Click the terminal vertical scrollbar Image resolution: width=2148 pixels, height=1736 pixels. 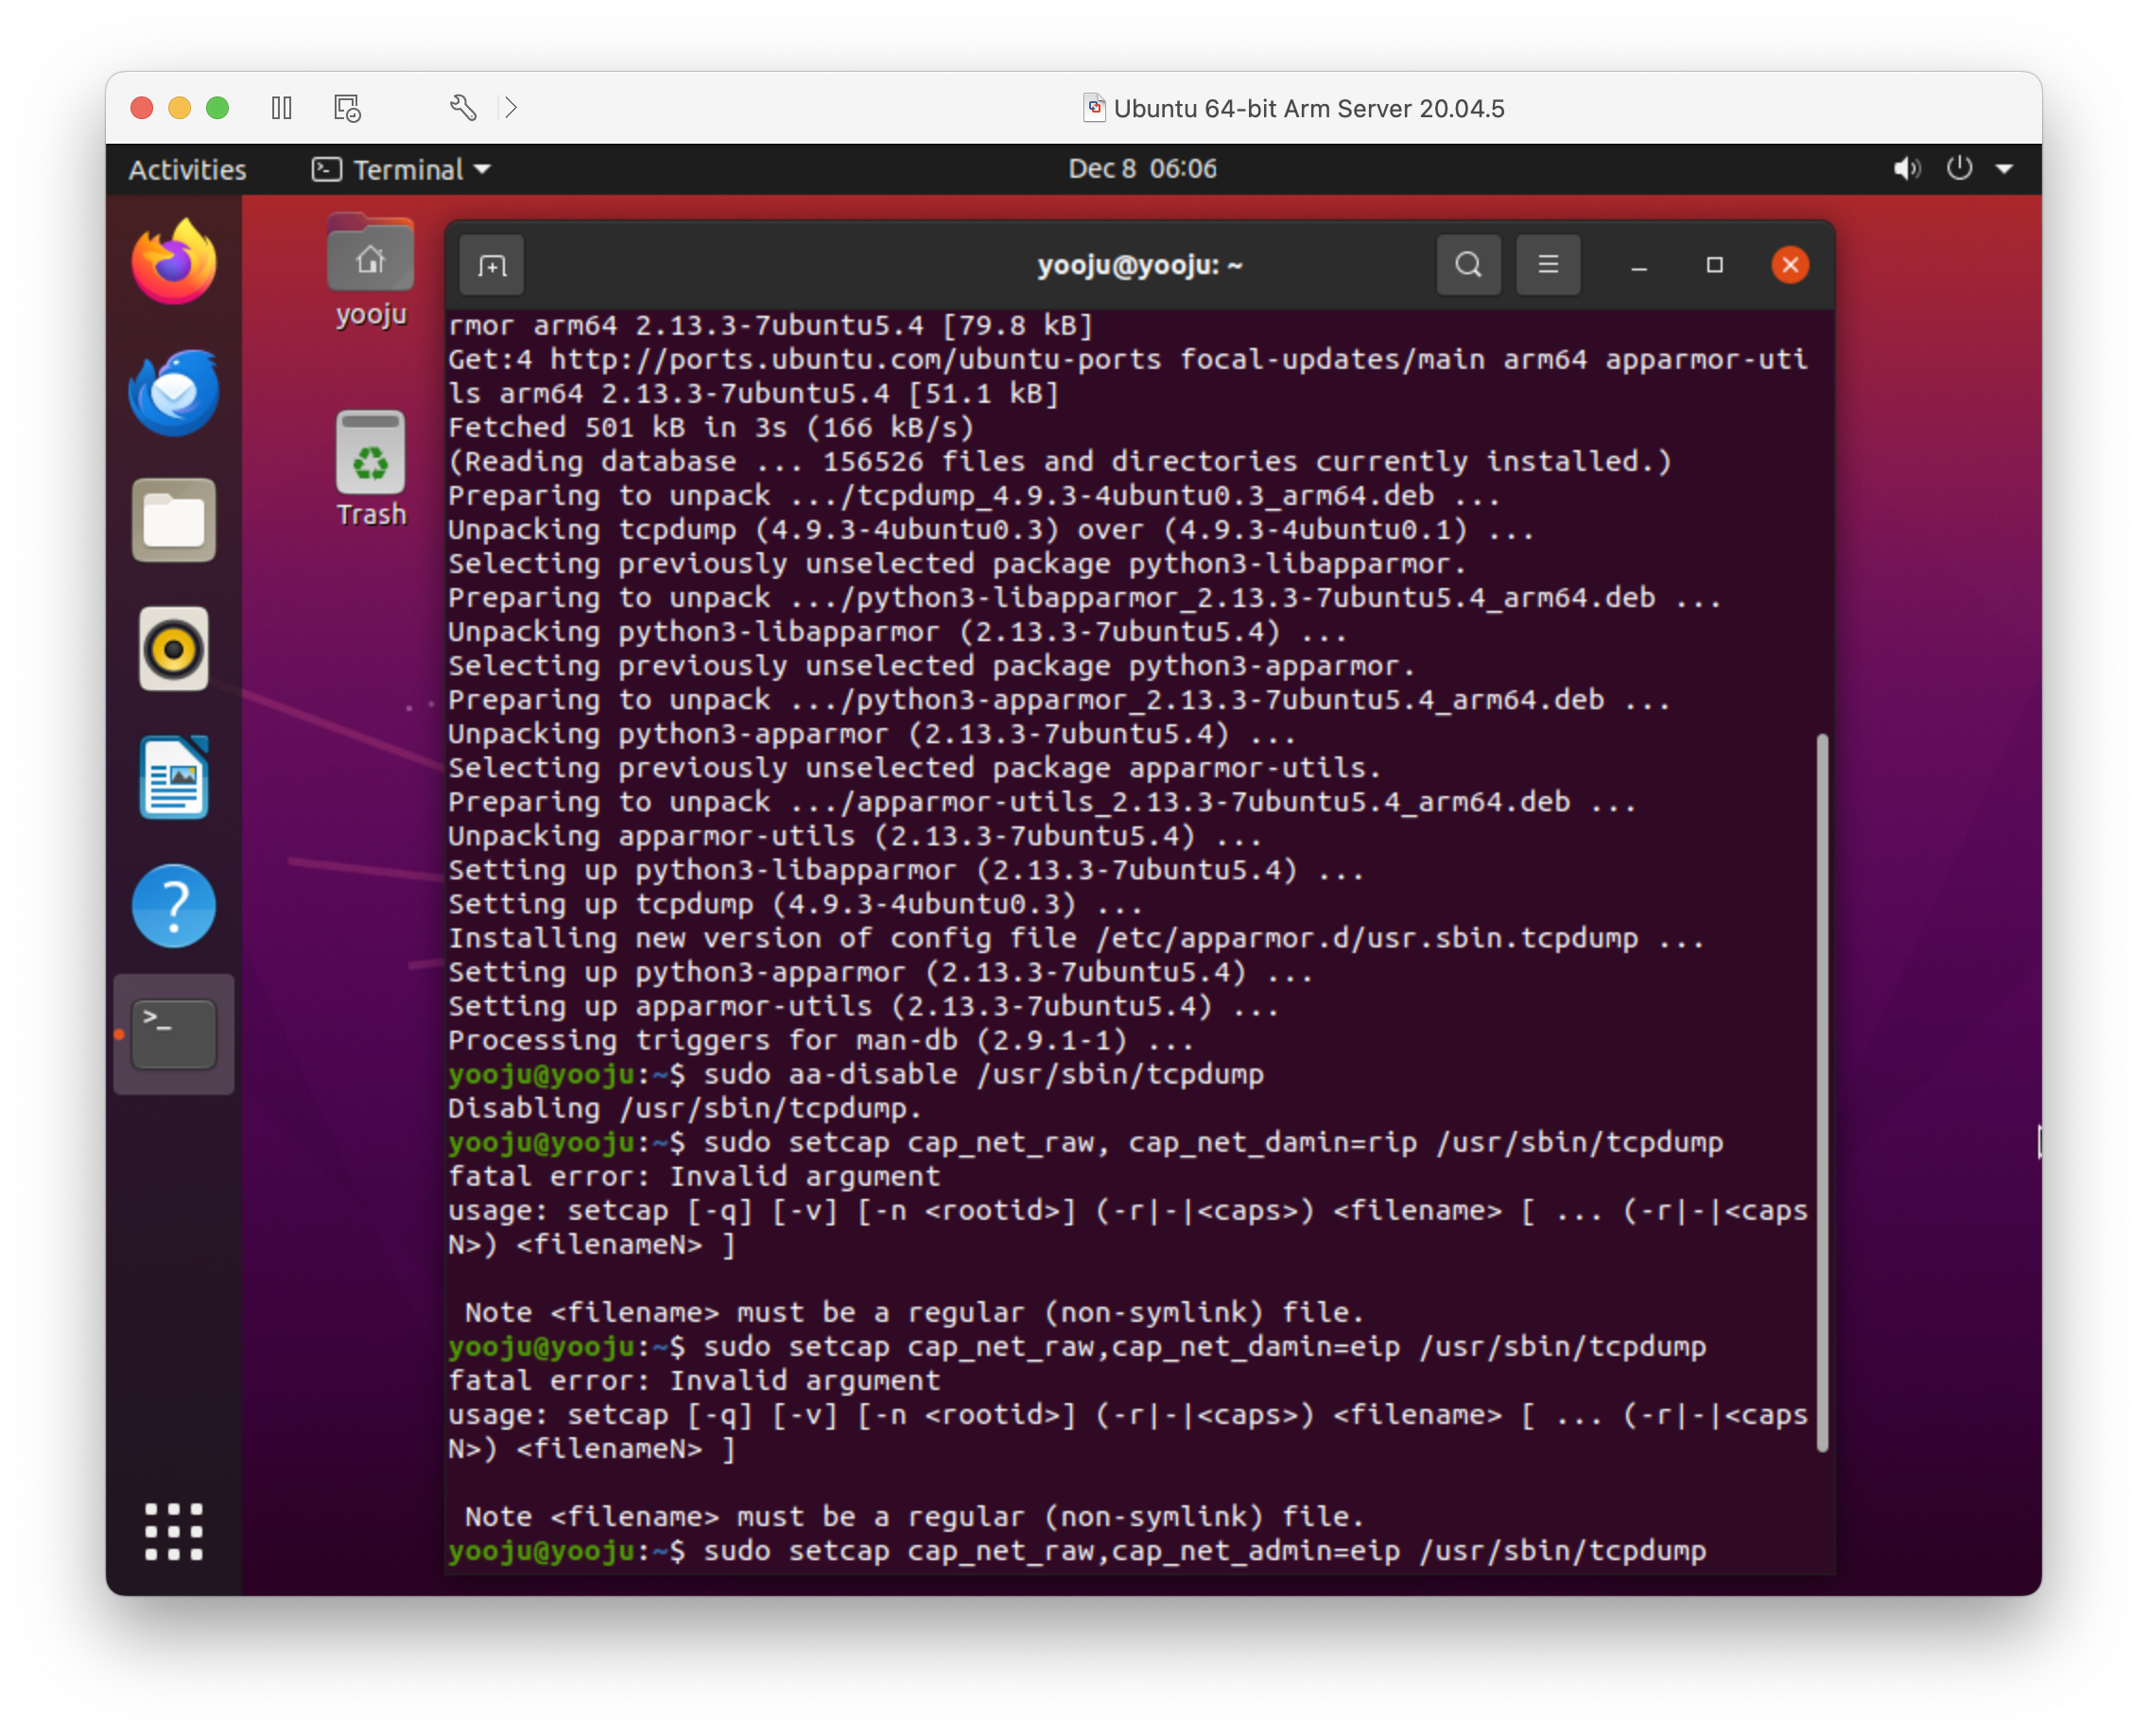tap(1822, 1090)
